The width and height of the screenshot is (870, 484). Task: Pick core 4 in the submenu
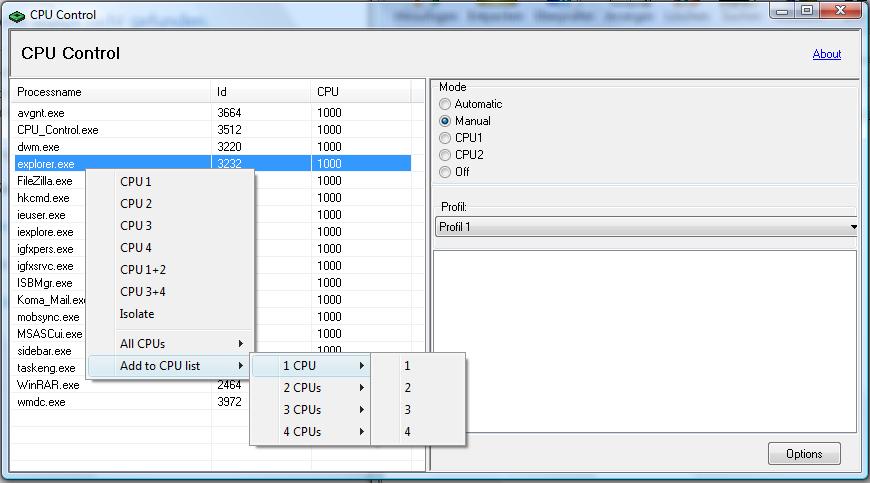(418, 431)
